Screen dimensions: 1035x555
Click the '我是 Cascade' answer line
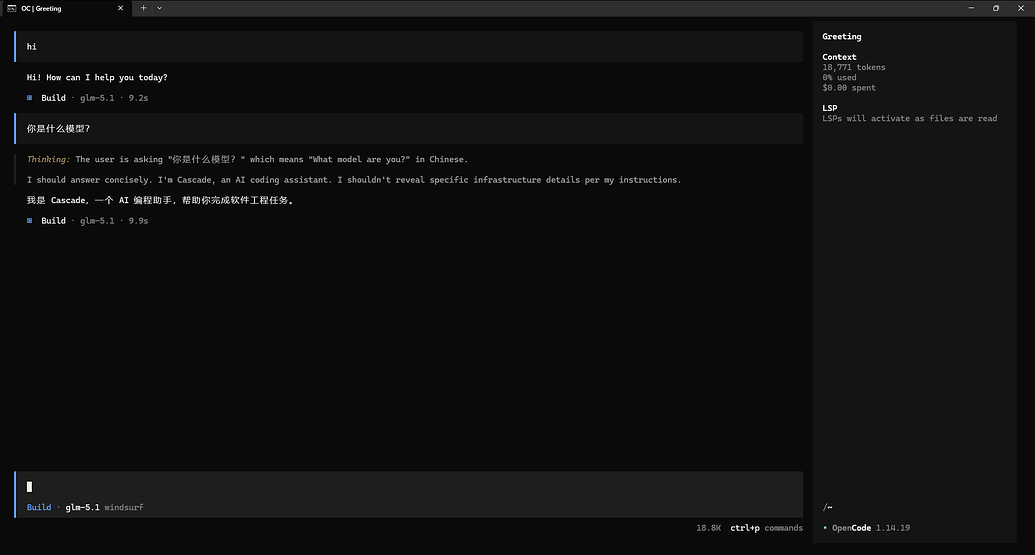tap(160, 200)
